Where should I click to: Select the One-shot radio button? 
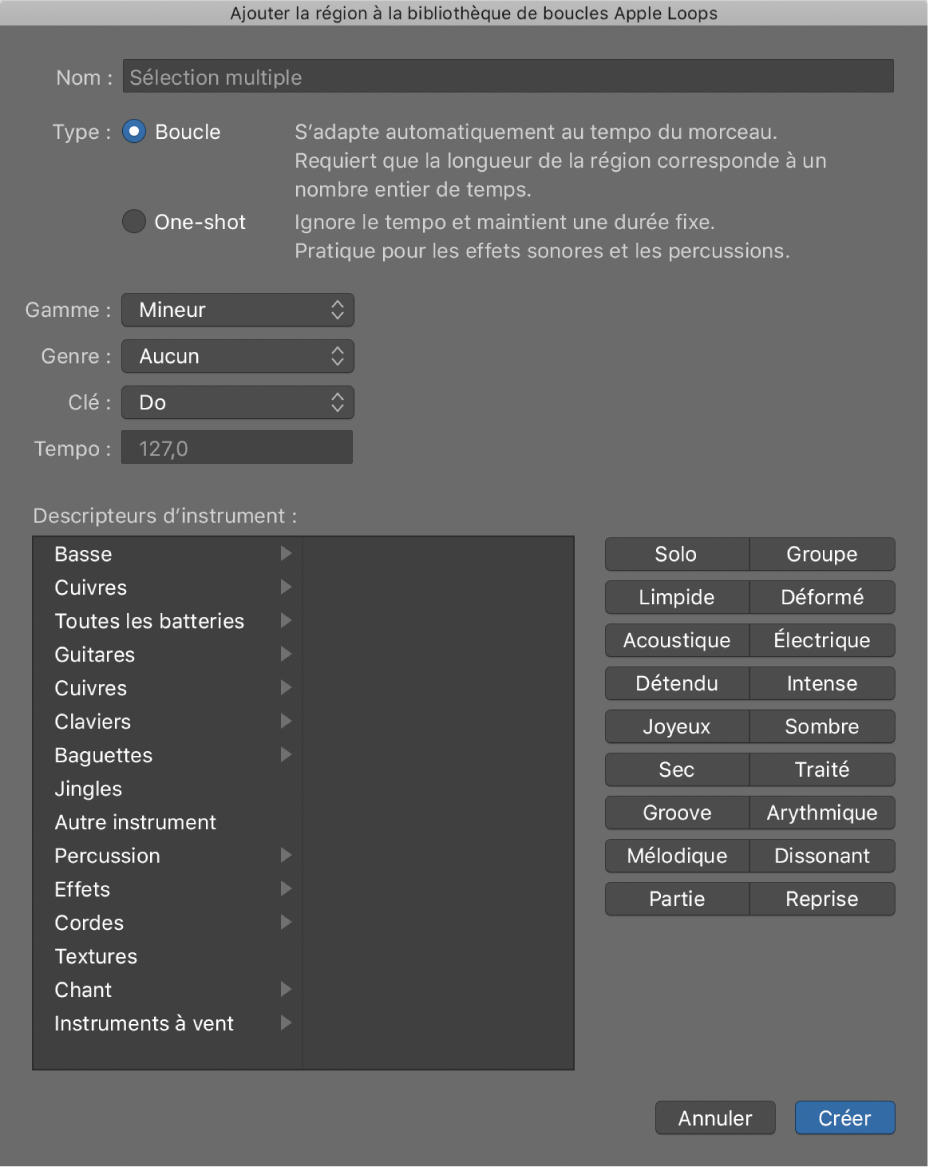[x=134, y=222]
